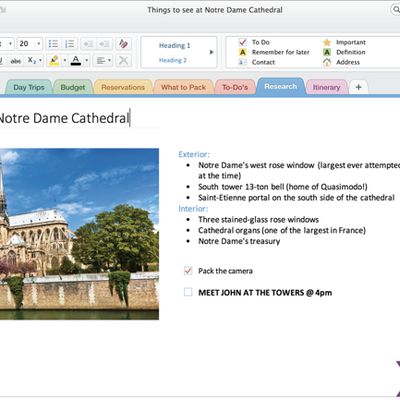This screenshot has width=400, height=400.
Task: Open the Itinerary tab
Action: (326, 87)
